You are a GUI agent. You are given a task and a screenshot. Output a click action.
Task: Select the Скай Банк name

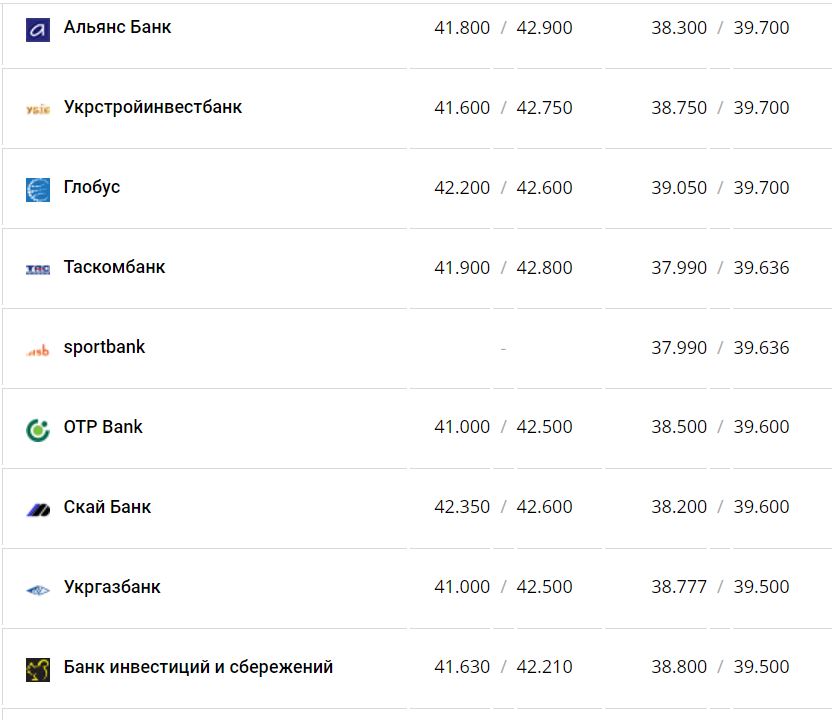(107, 507)
